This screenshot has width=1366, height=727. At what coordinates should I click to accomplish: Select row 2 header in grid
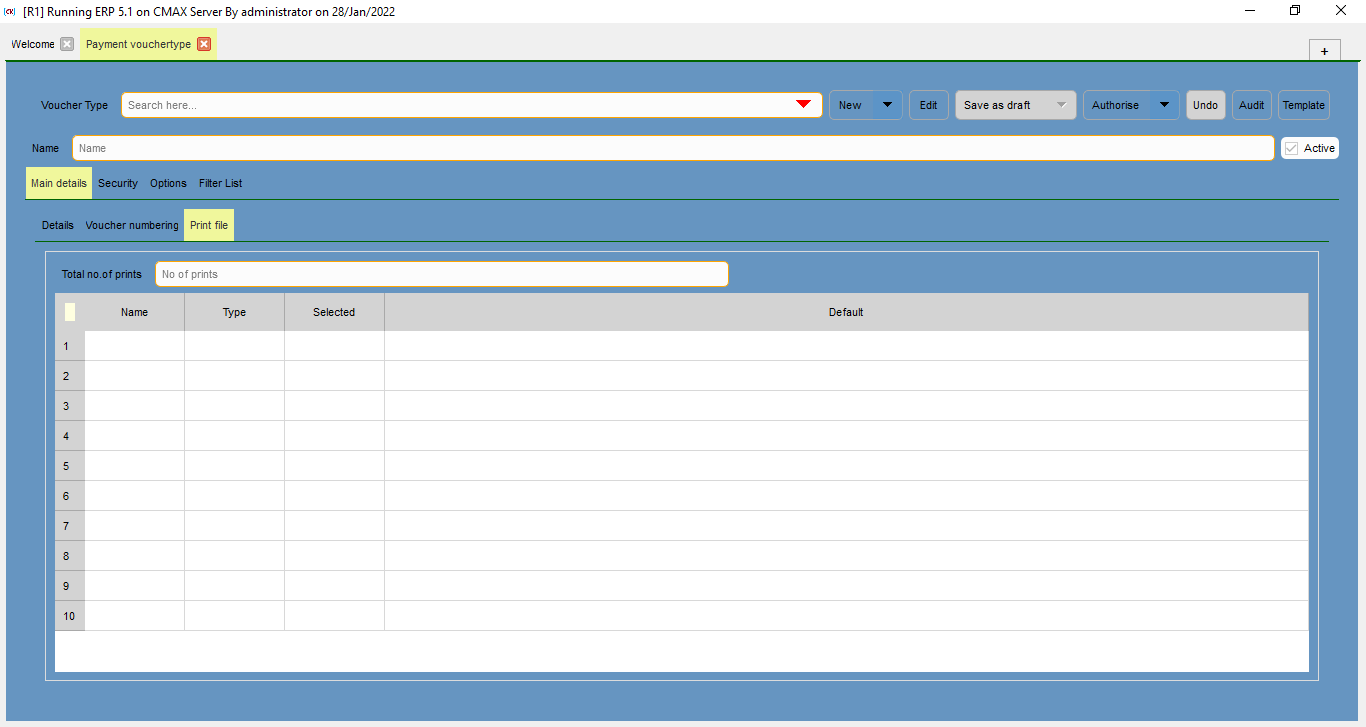pos(70,376)
